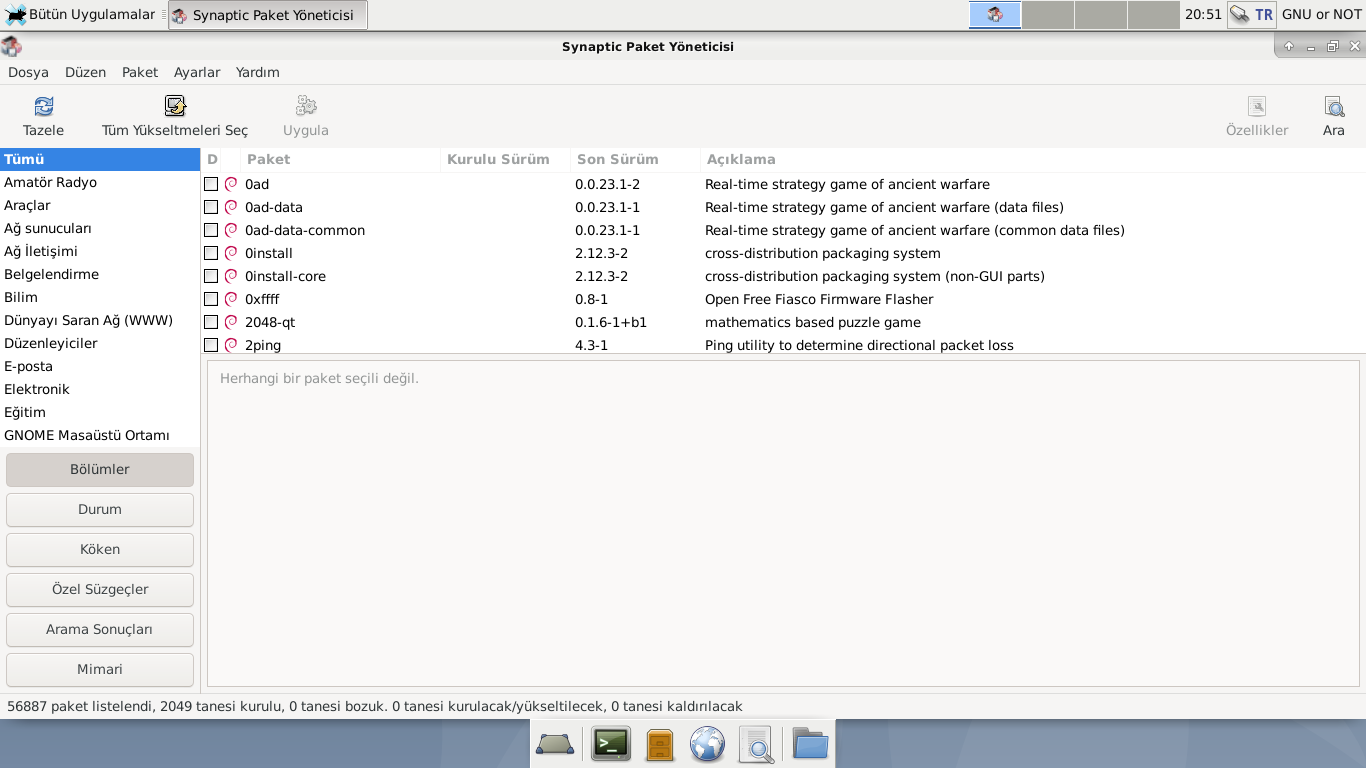
Task: Click the Köken button
Action: (100, 549)
